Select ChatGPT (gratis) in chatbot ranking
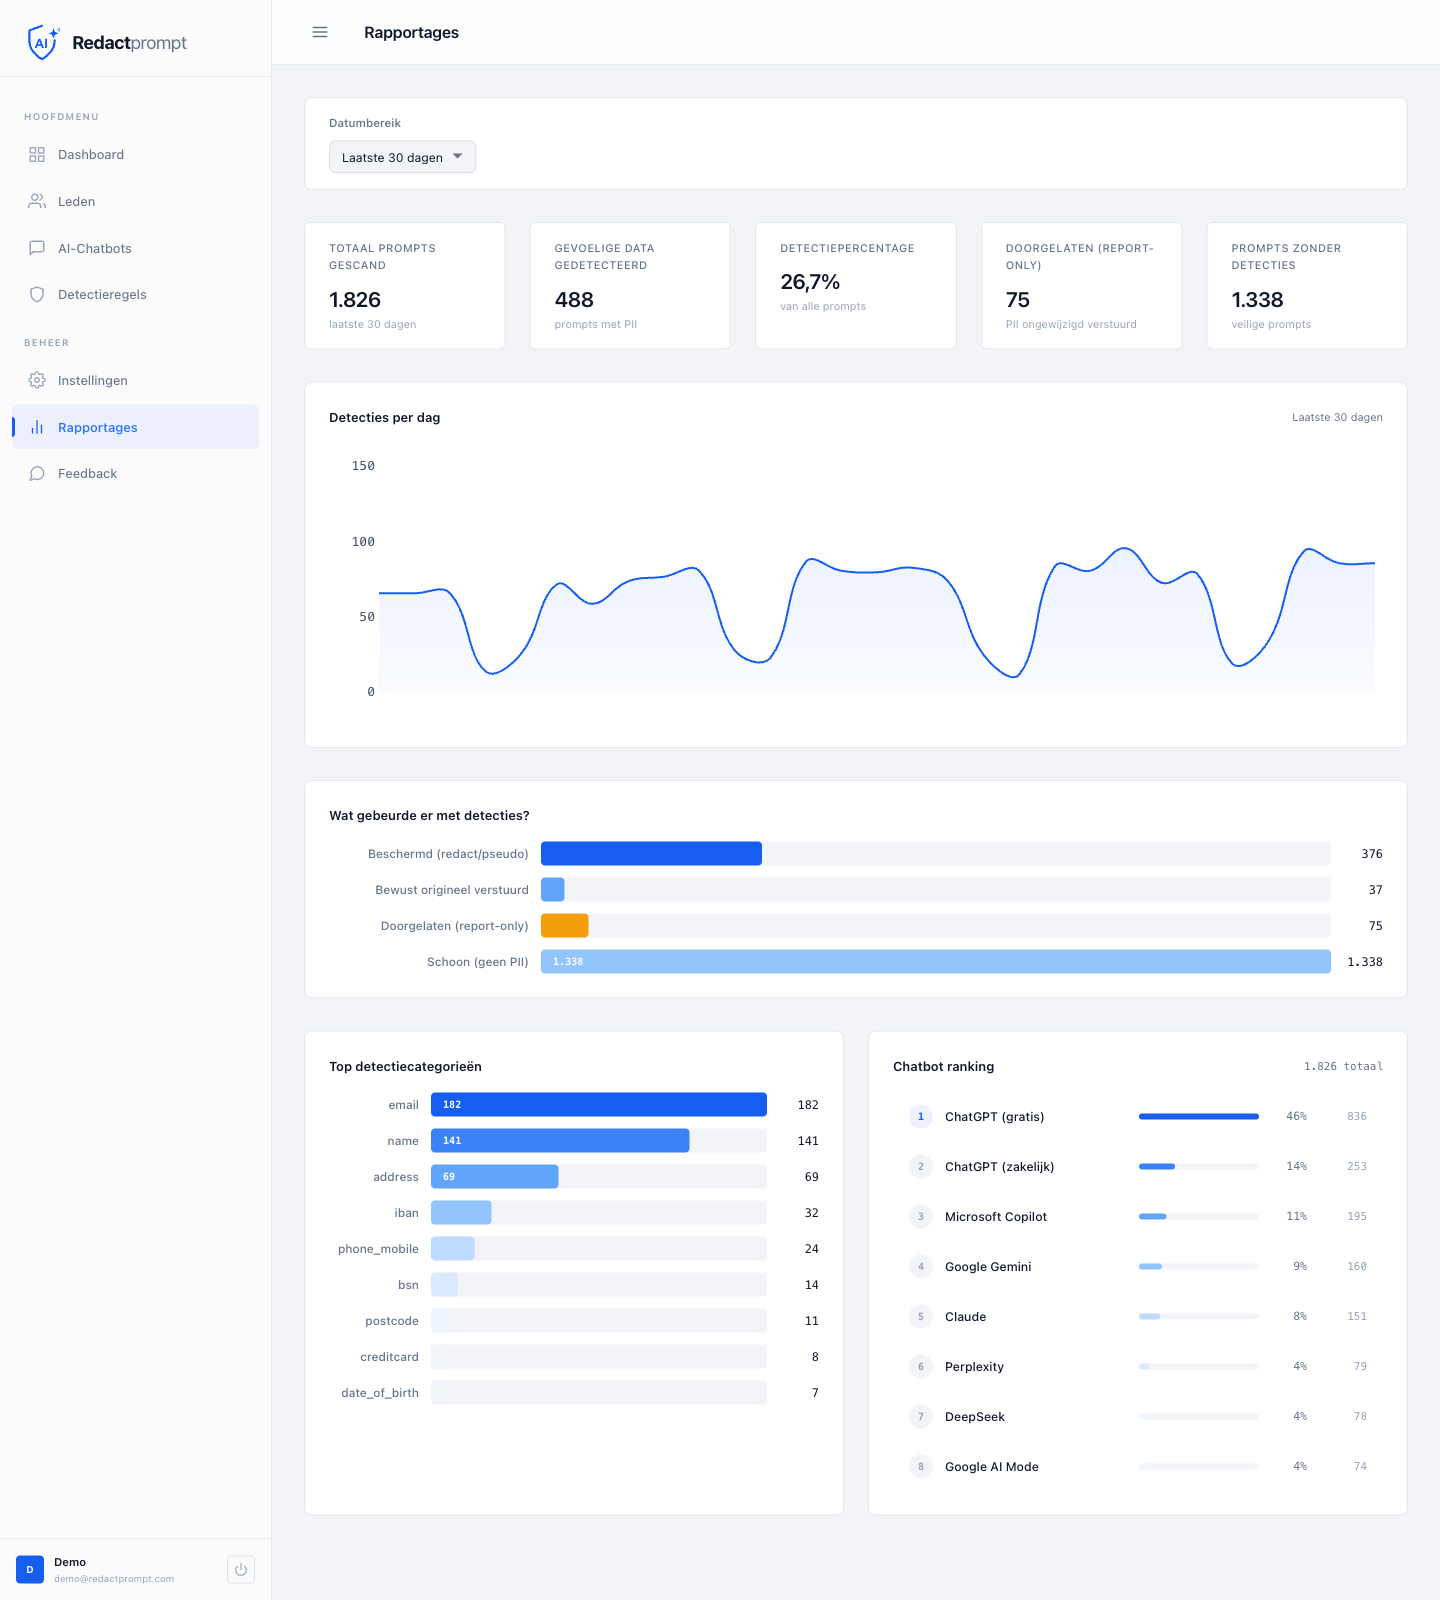The height and width of the screenshot is (1600, 1440). 1138,1116
